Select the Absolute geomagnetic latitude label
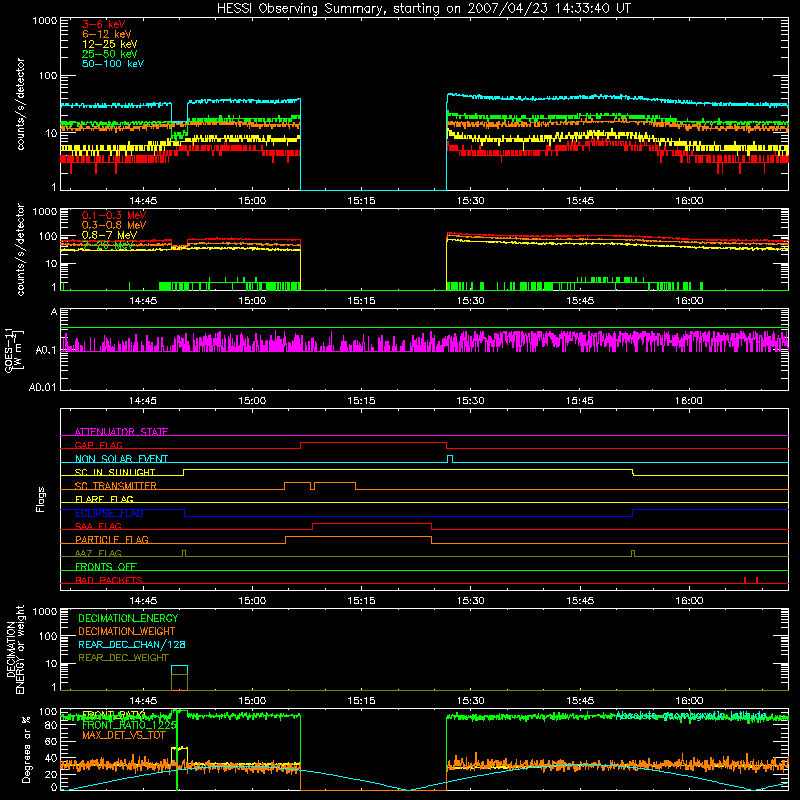800x800 pixels. (x=691, y=715)
